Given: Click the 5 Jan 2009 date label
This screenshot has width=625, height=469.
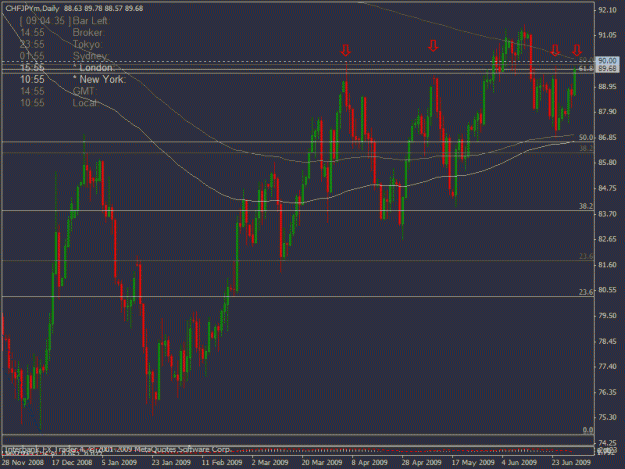Looking at the screenshot, I should 119,463.
